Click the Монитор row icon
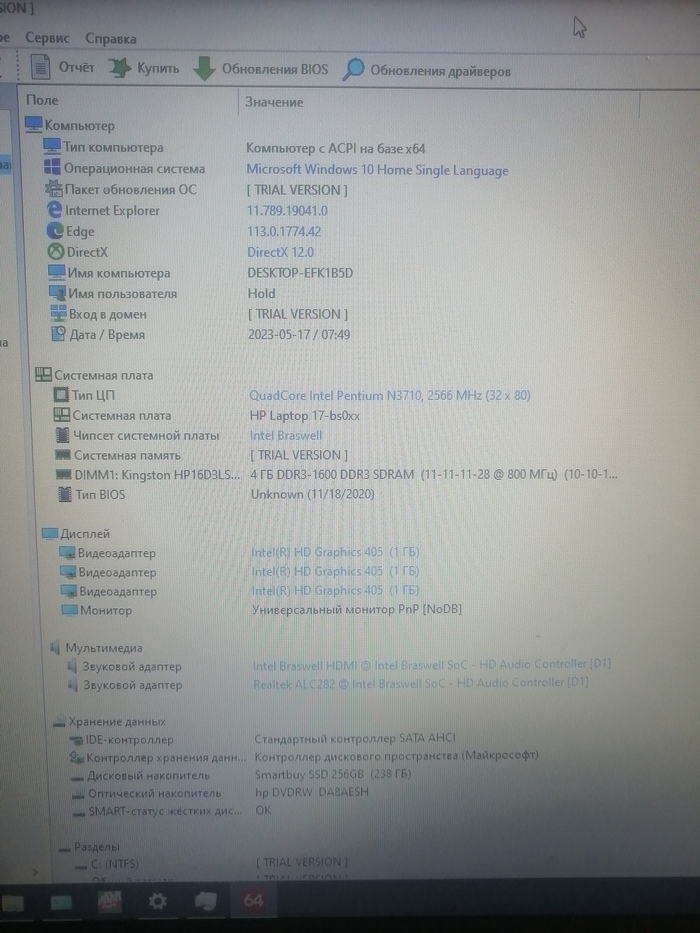 pyautogui.click(x=69, y=609)
